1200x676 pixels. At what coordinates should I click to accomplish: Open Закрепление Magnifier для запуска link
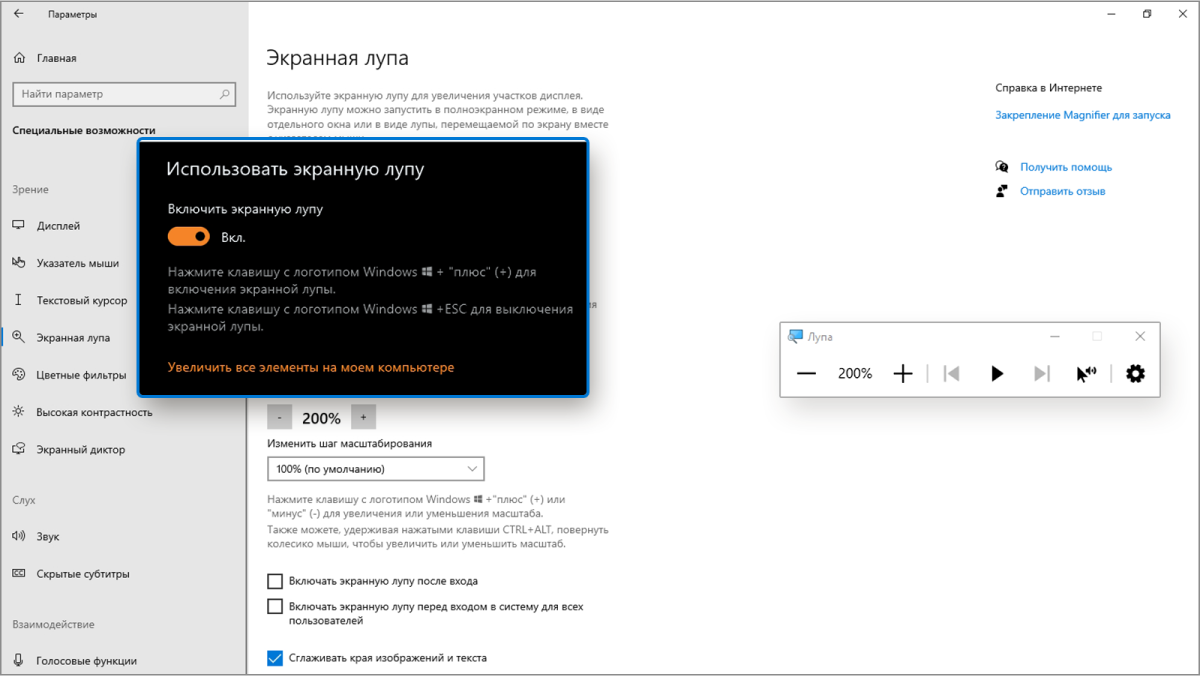point(1083,115)
